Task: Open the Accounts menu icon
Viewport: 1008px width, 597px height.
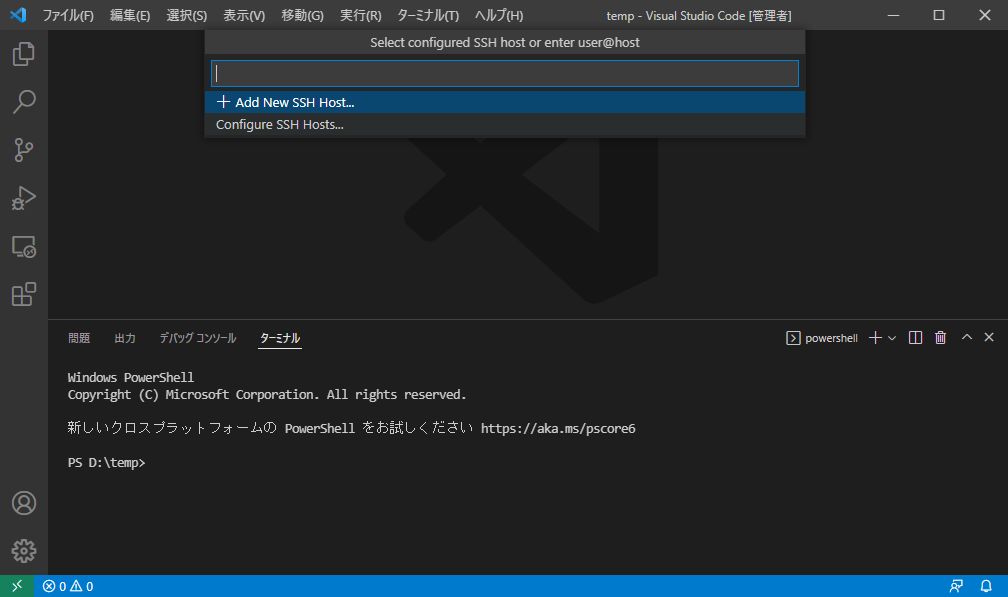Action: pos(24,503)
